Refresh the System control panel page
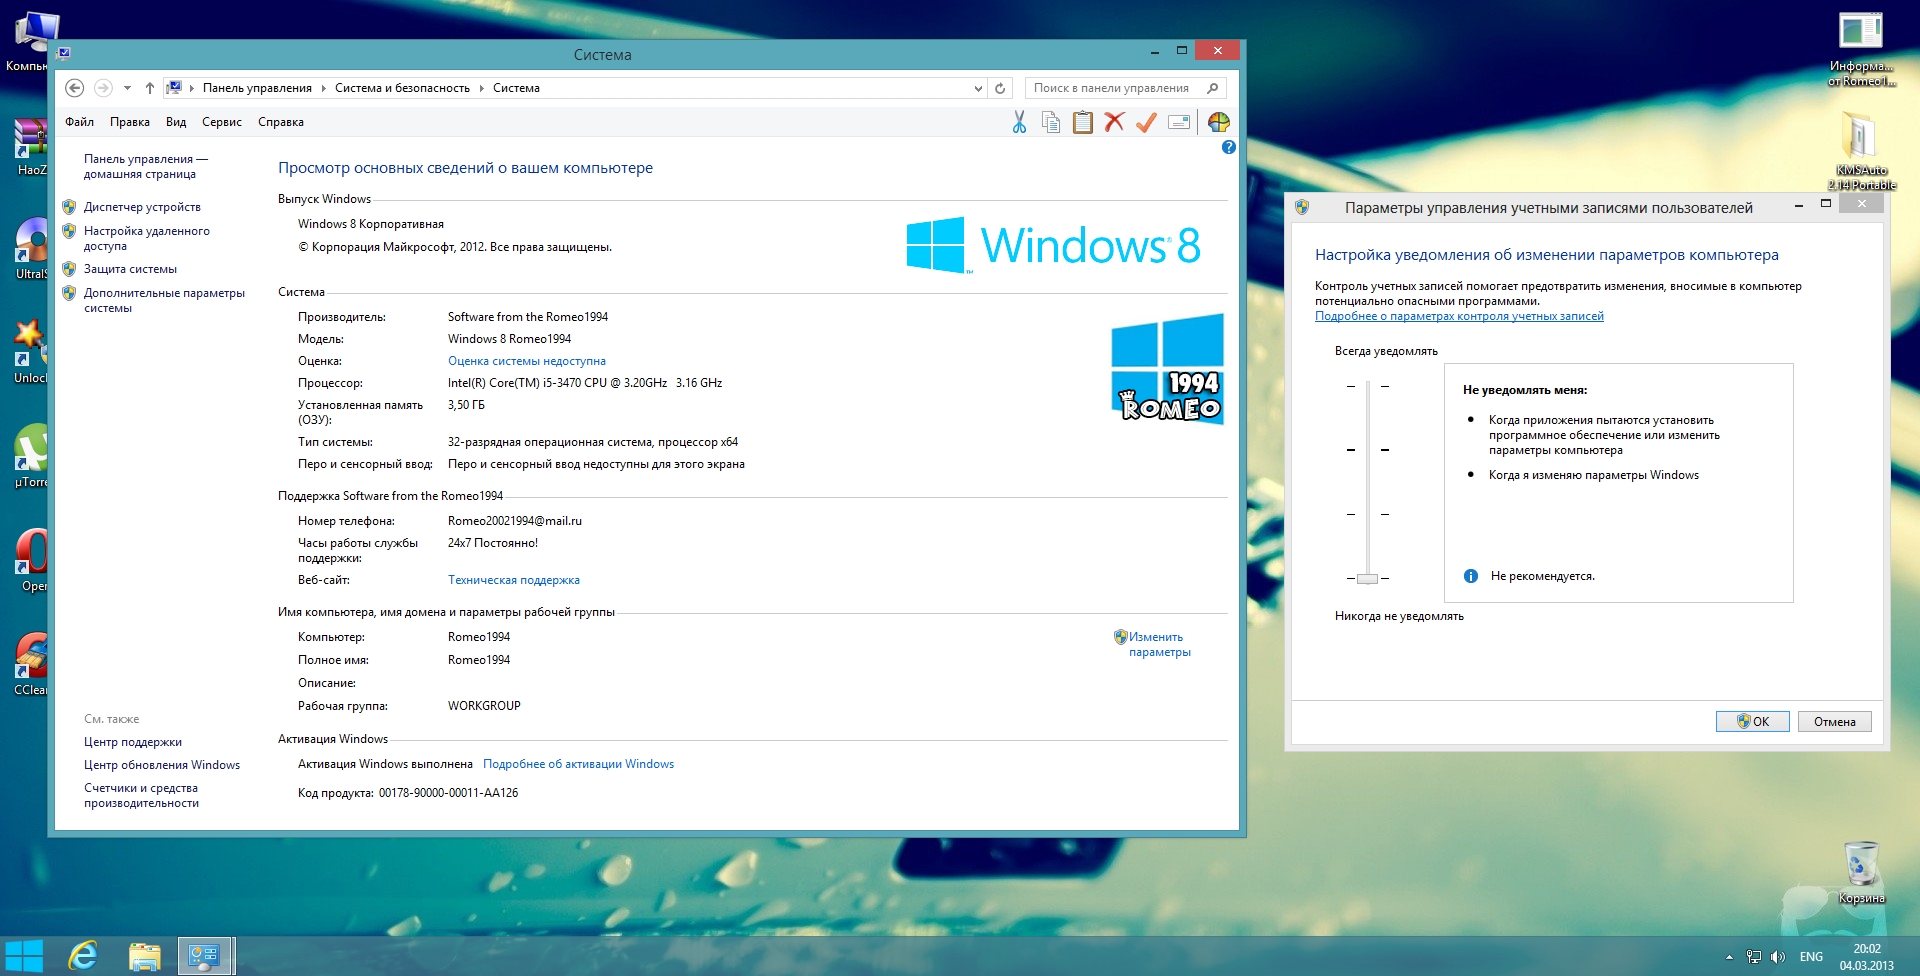The height and width of the screenshot is (976, 1920). 1000,88
